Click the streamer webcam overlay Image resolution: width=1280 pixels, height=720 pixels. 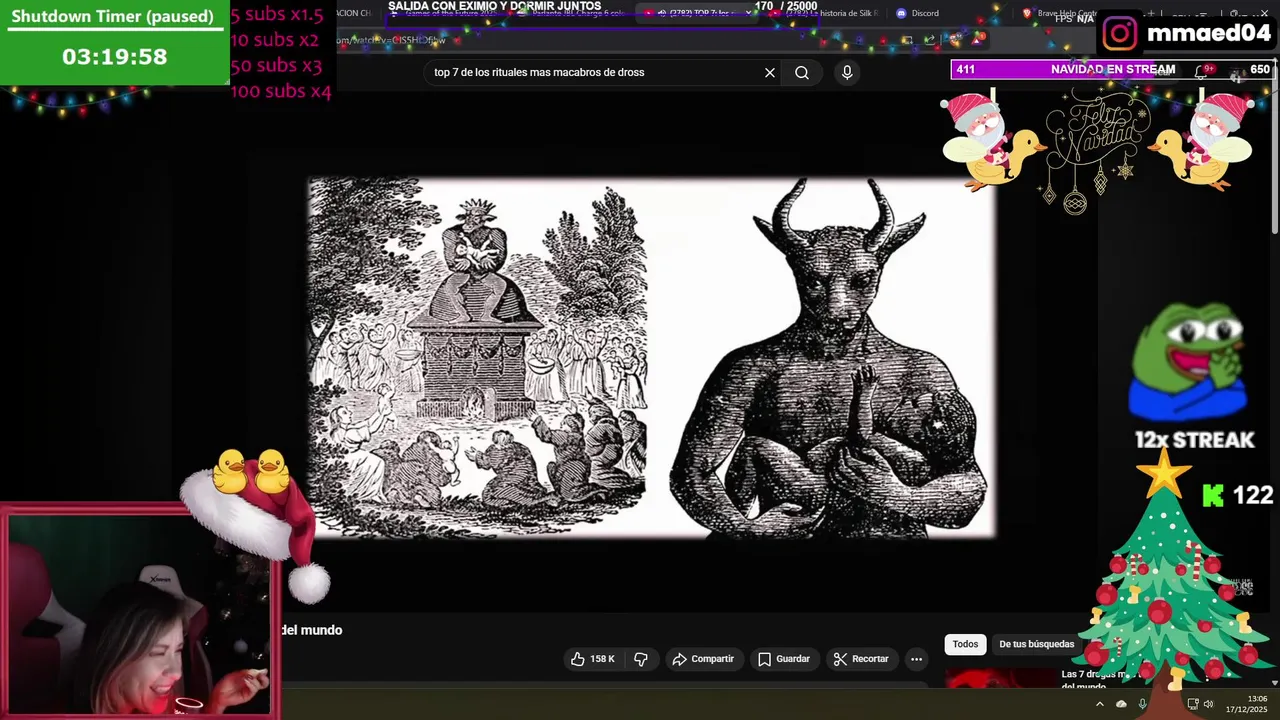pyautogui.click(x=140, y=614)
